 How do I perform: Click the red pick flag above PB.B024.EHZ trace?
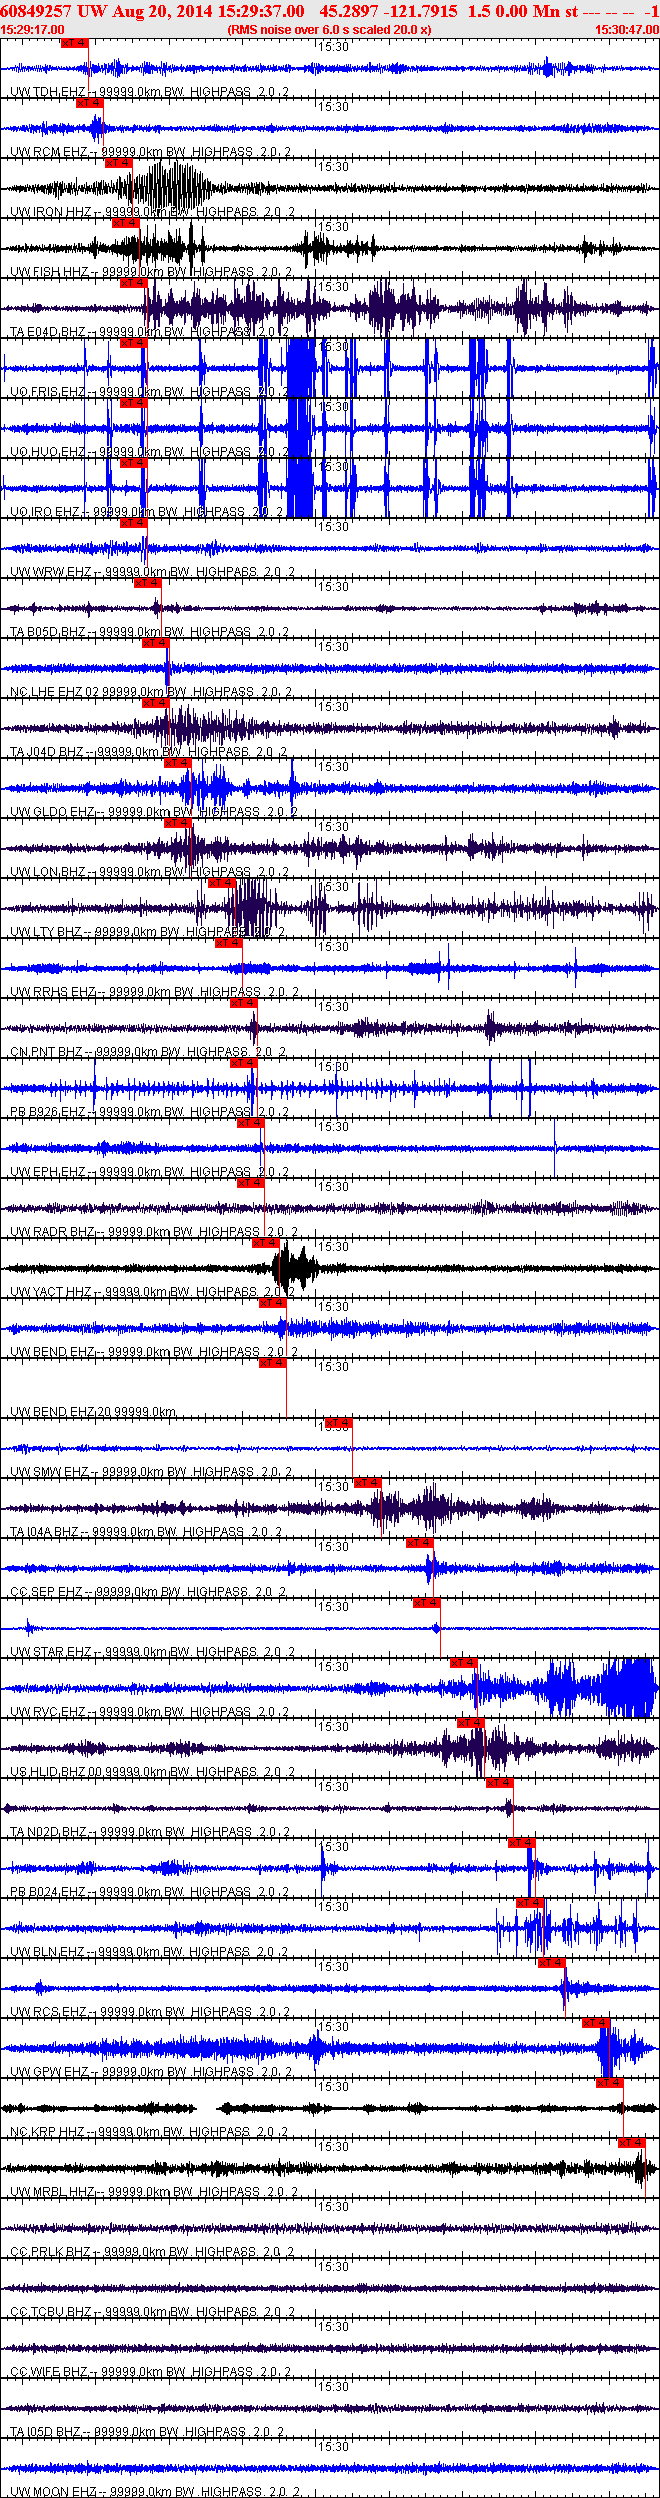tap(521, 1843)
